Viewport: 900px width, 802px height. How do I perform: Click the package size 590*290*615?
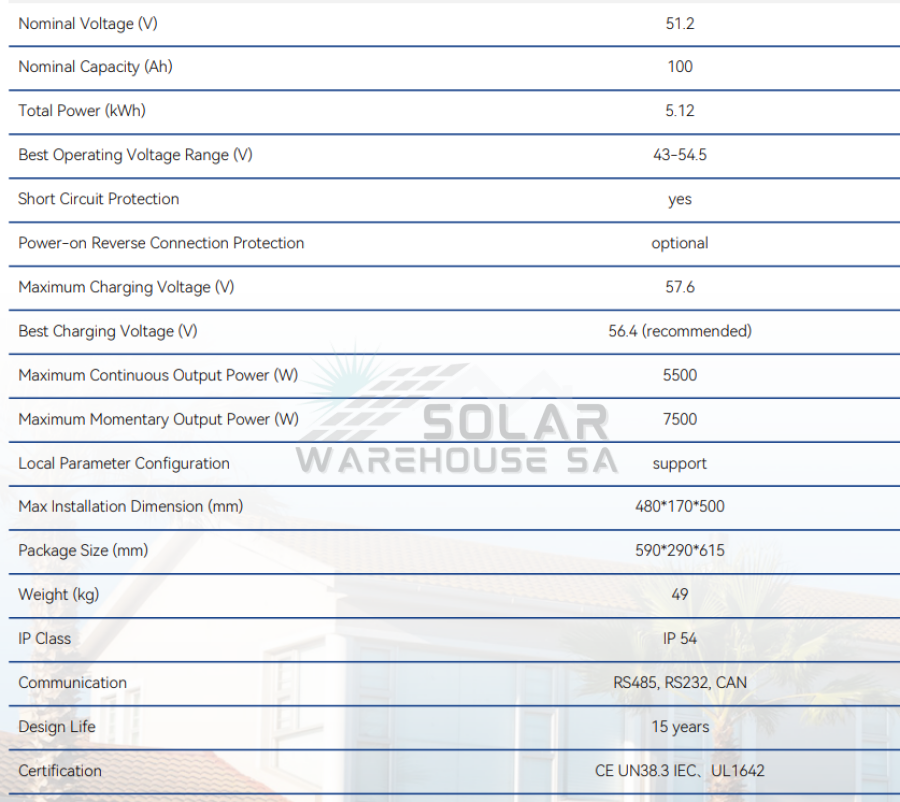click(x=680, y=551)
